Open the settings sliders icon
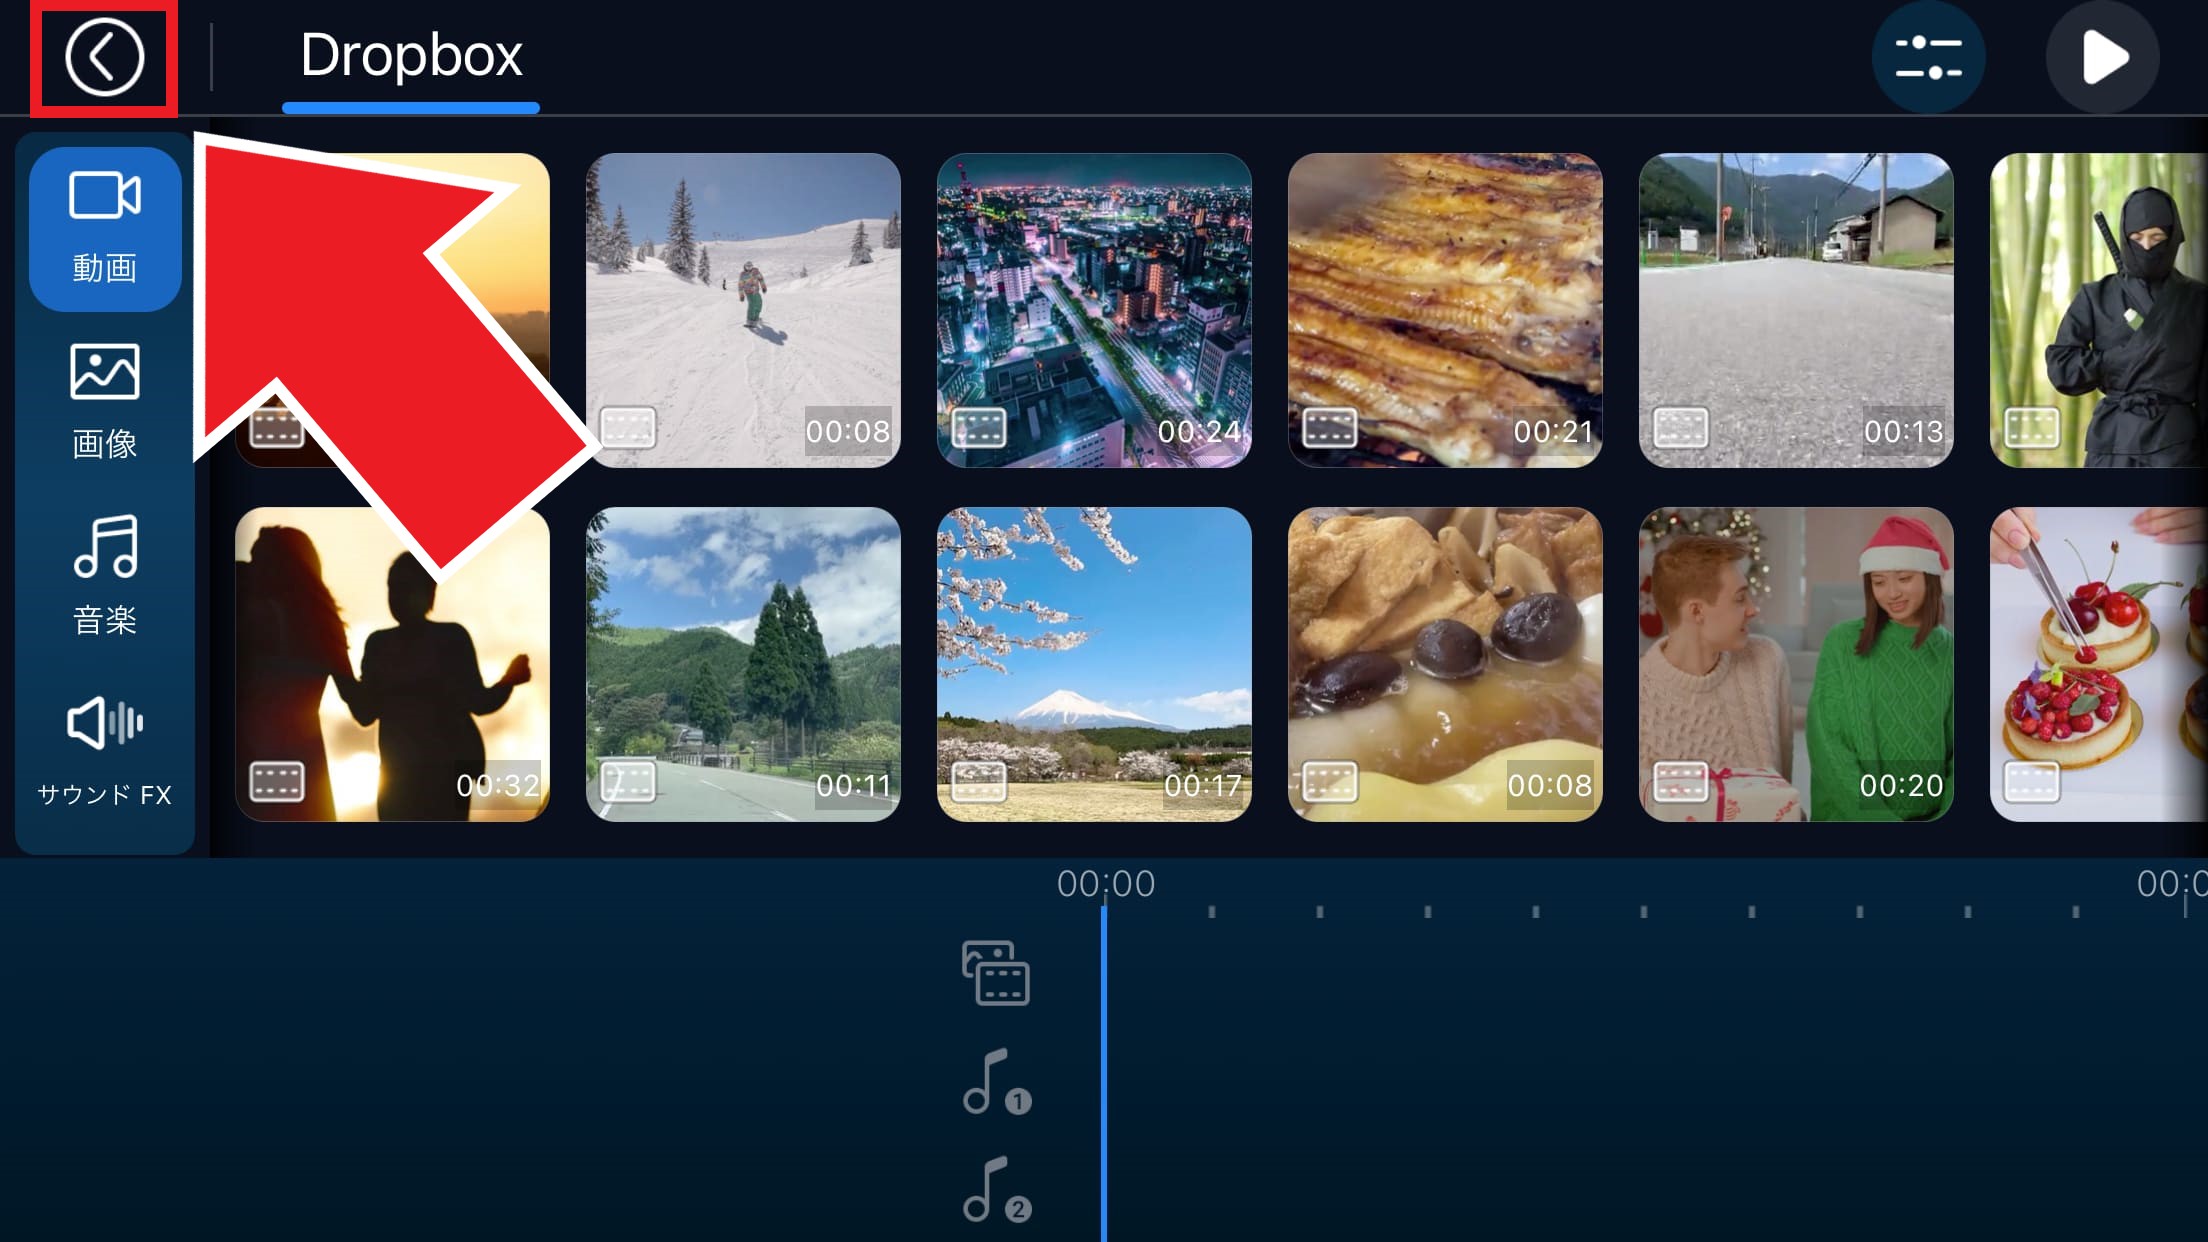The height and width of the screenshot is (1242, 2208). point(1928,58)
